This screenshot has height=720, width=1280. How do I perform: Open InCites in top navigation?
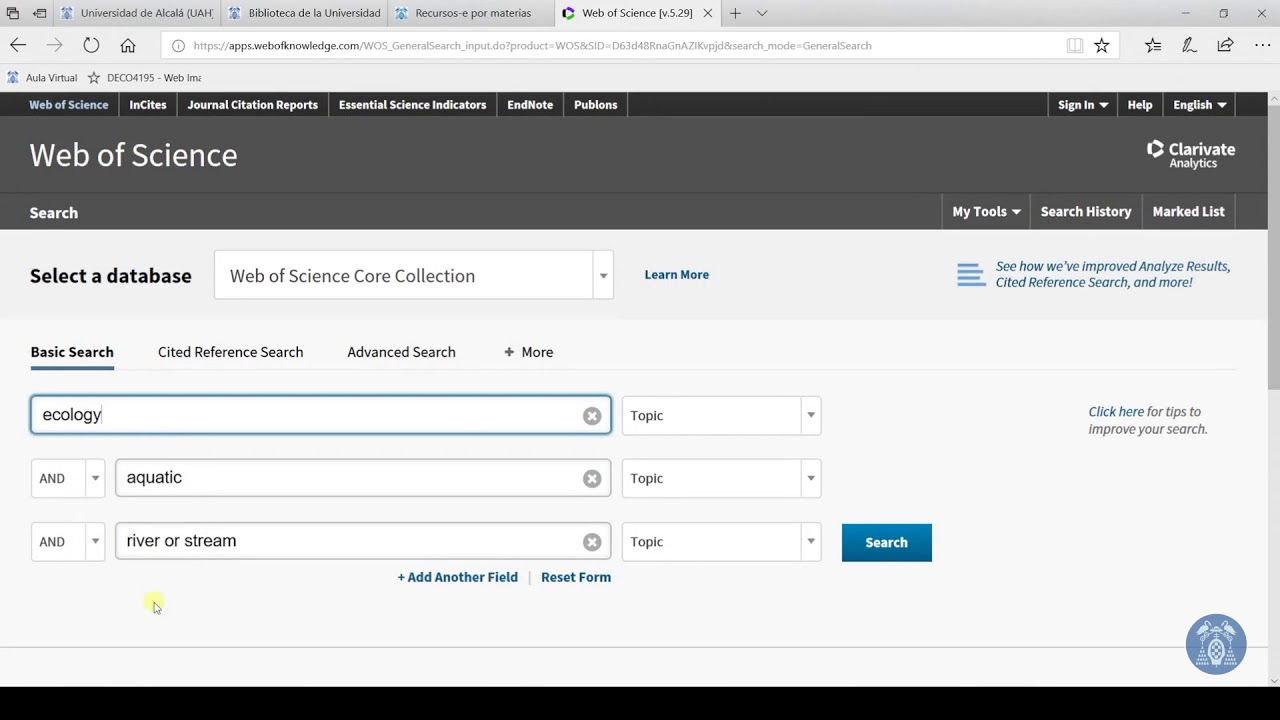tap(148, 105)
